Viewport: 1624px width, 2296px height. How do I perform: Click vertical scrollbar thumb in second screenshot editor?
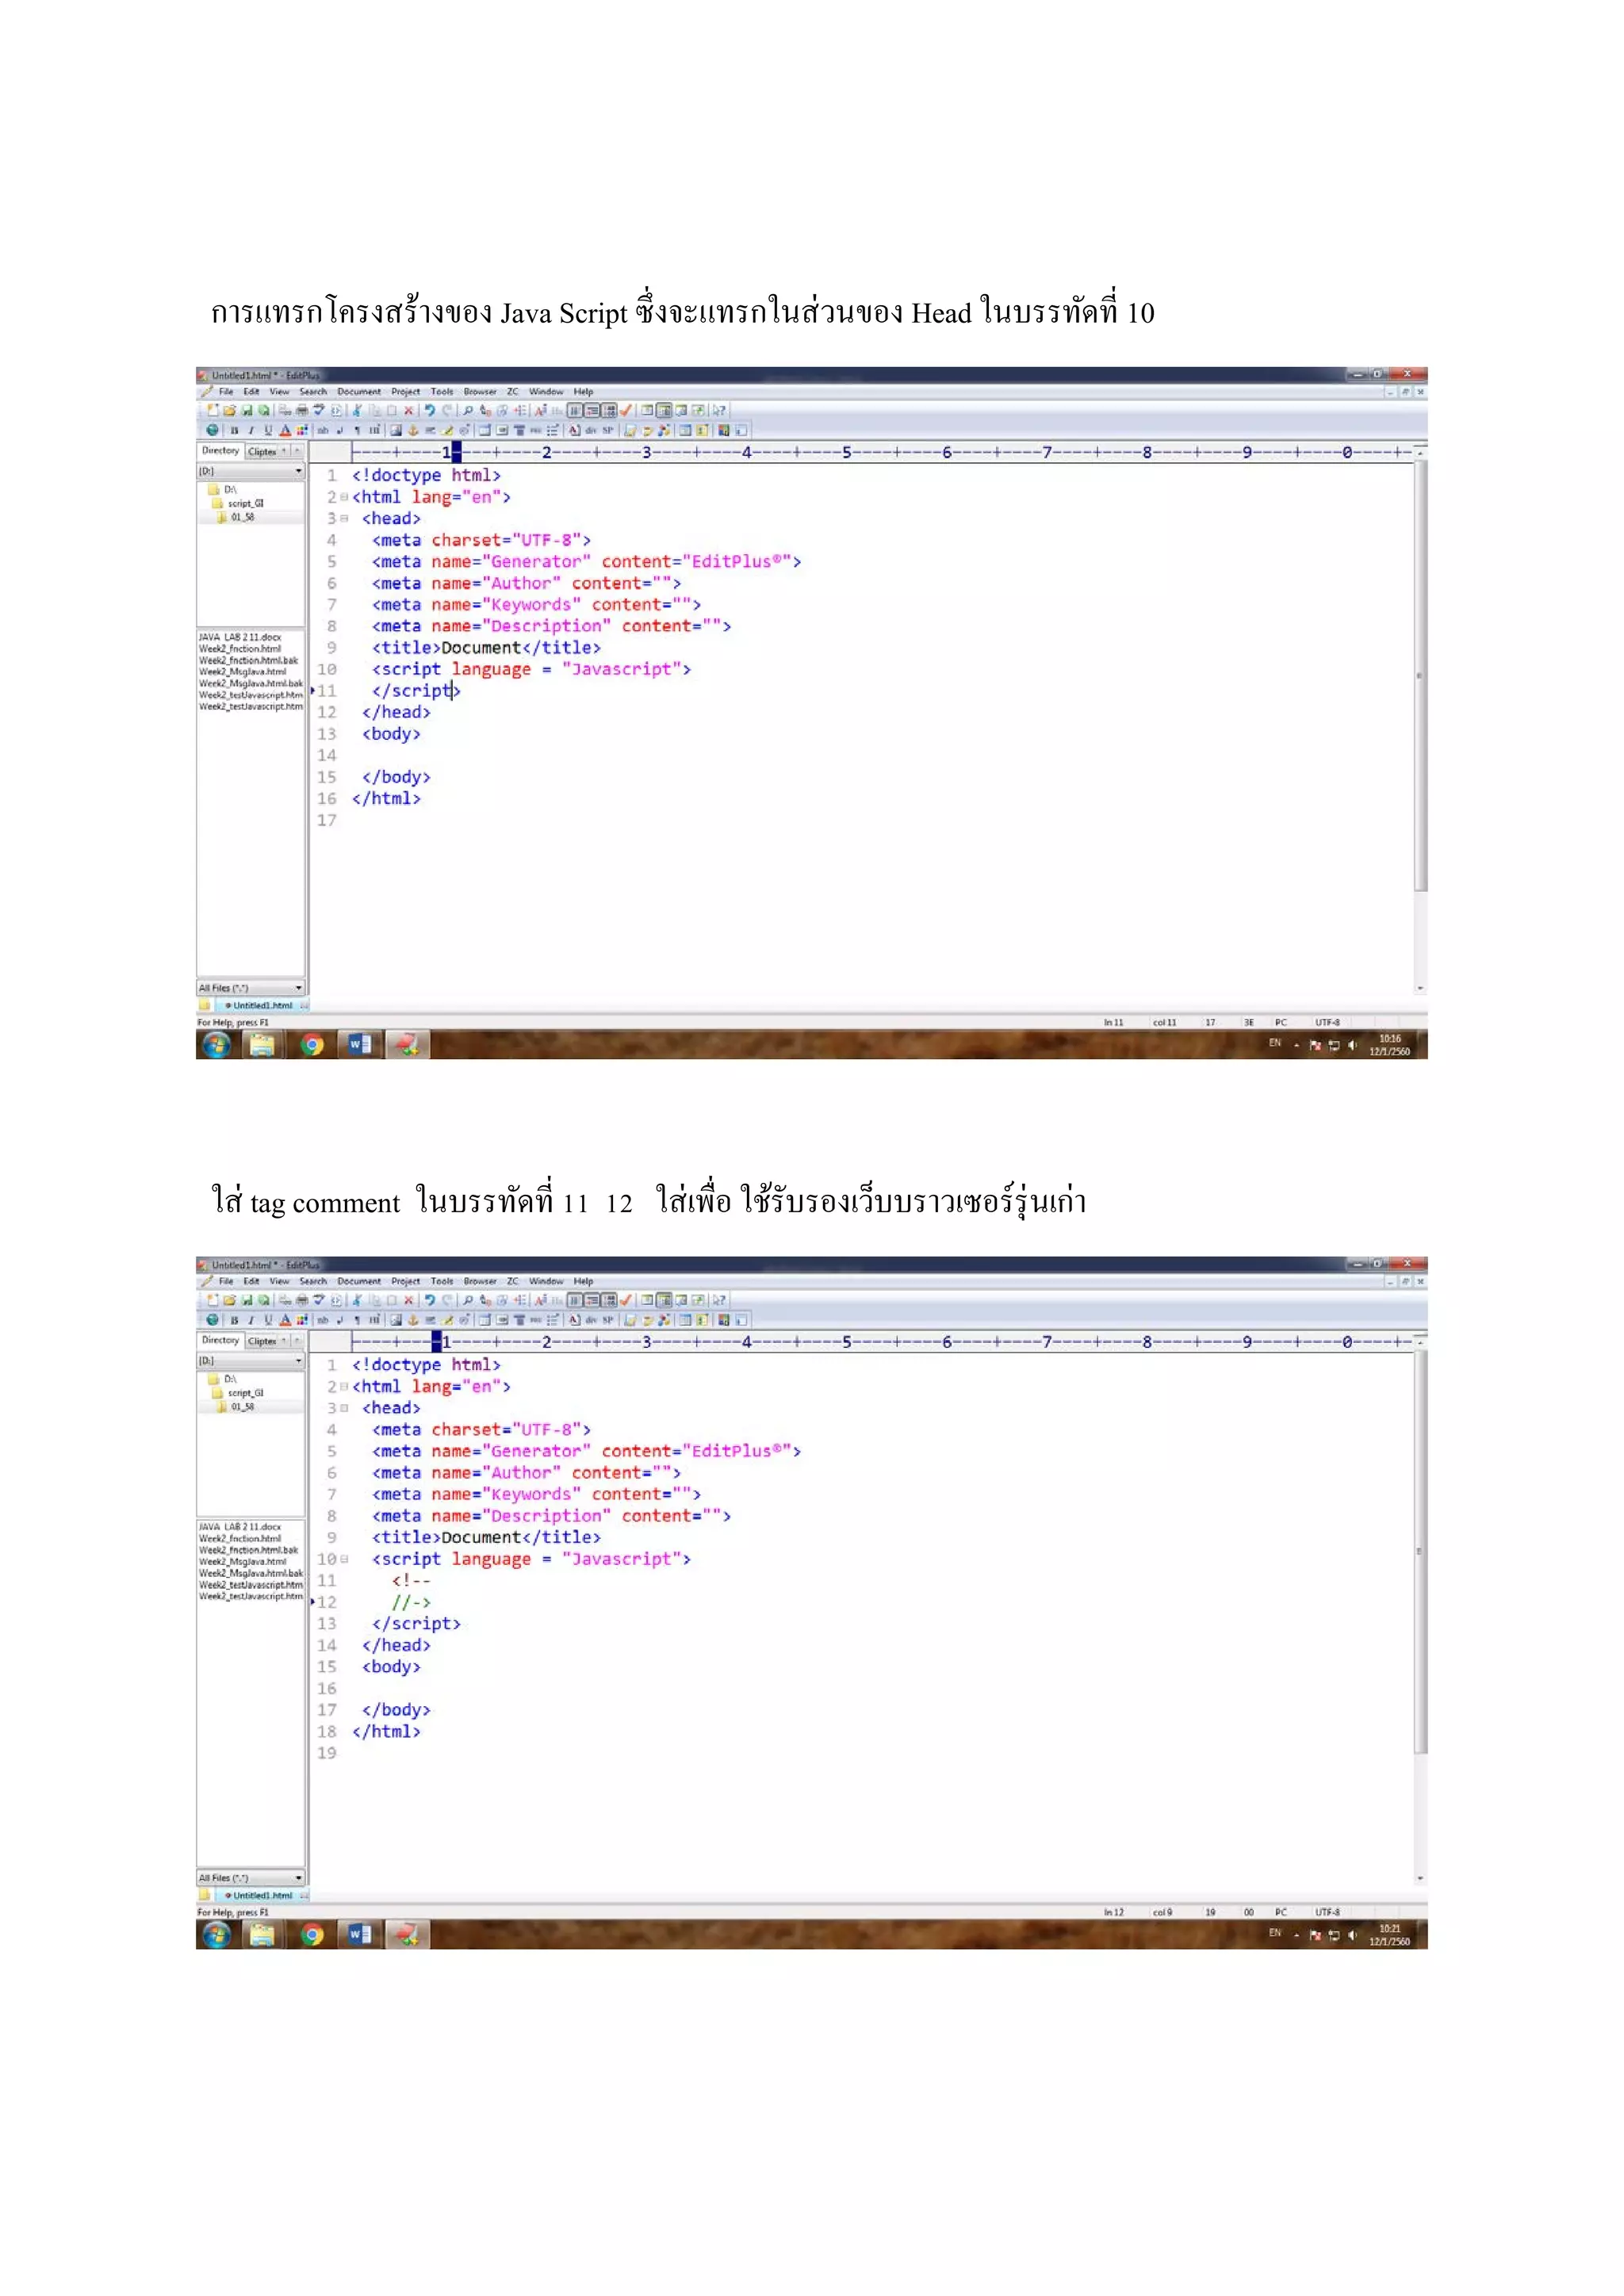(1421, 1551)
